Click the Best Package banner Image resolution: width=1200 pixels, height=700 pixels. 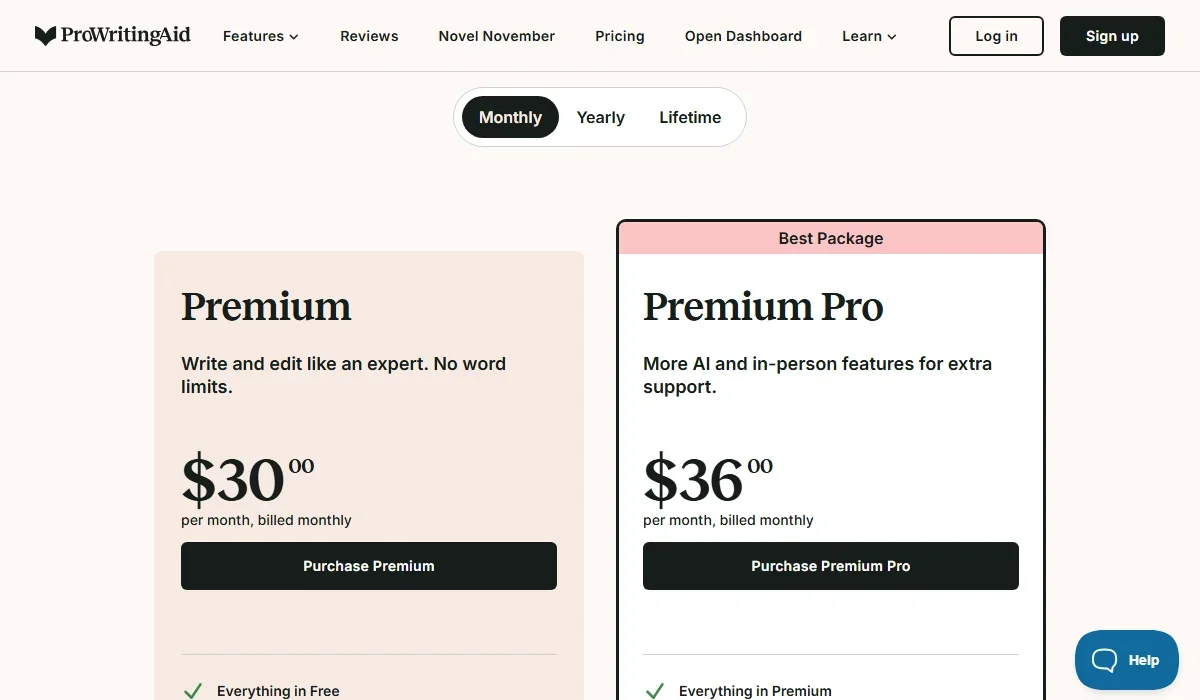pos(830,238)
